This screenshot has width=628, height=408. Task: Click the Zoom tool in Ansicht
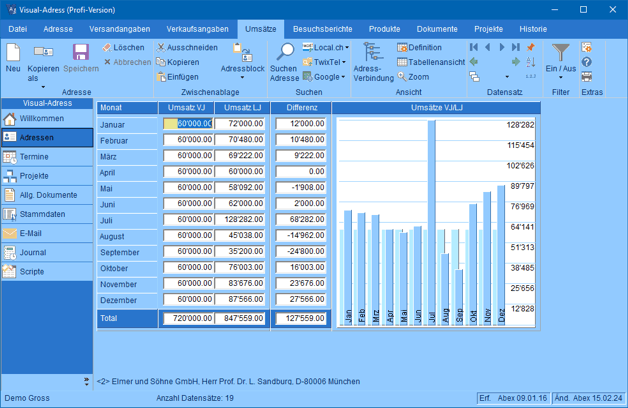(413, 77)
